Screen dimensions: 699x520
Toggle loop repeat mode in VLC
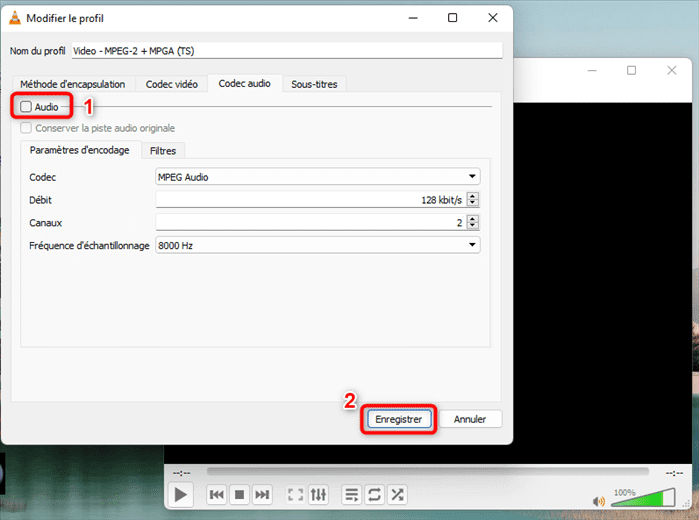[374, 495]
